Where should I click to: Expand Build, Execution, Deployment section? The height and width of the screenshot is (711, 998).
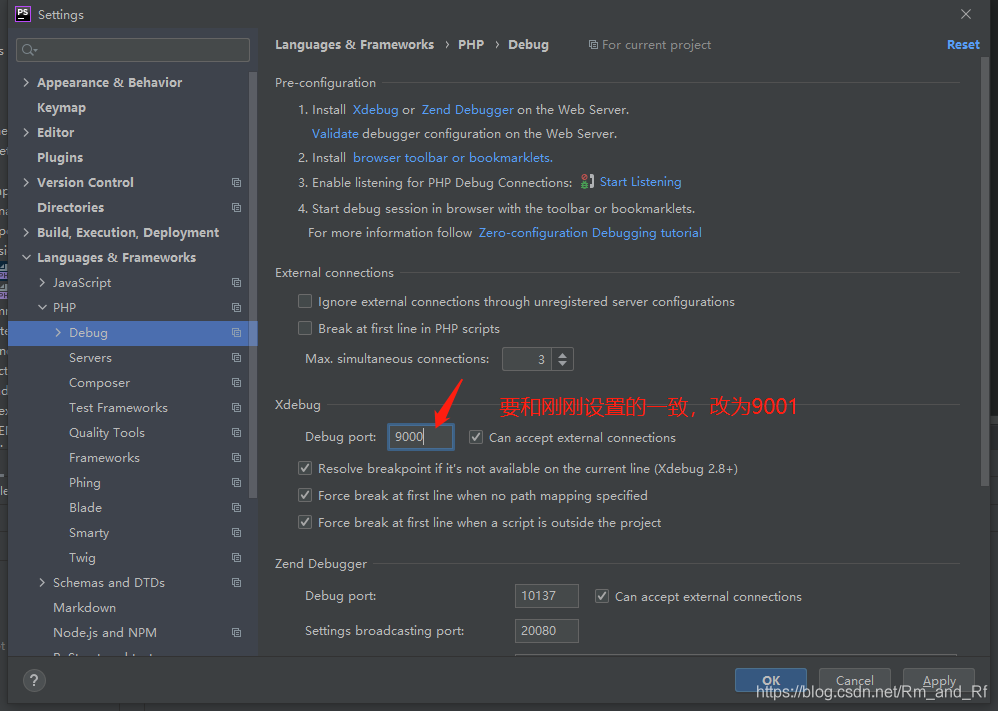[x=26, y=232]
